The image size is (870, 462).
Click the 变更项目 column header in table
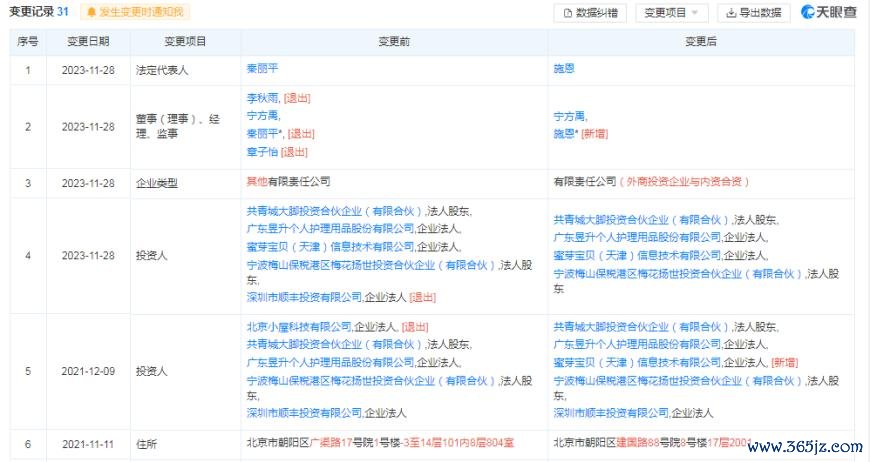click(x=185, y=42)
